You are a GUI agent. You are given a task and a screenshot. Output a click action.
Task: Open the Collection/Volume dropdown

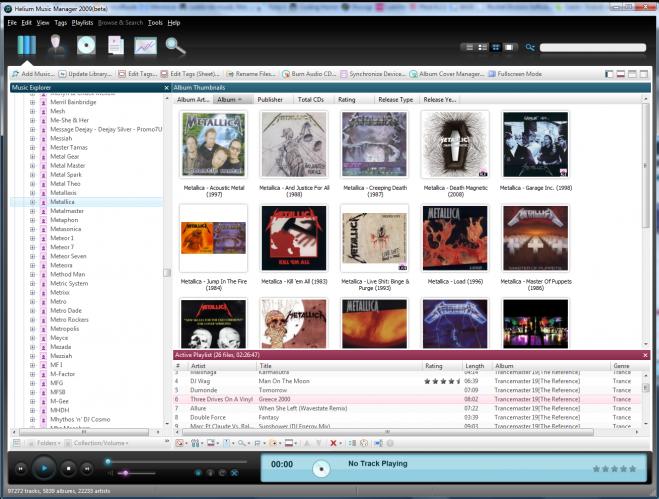[x=97, y=443]
